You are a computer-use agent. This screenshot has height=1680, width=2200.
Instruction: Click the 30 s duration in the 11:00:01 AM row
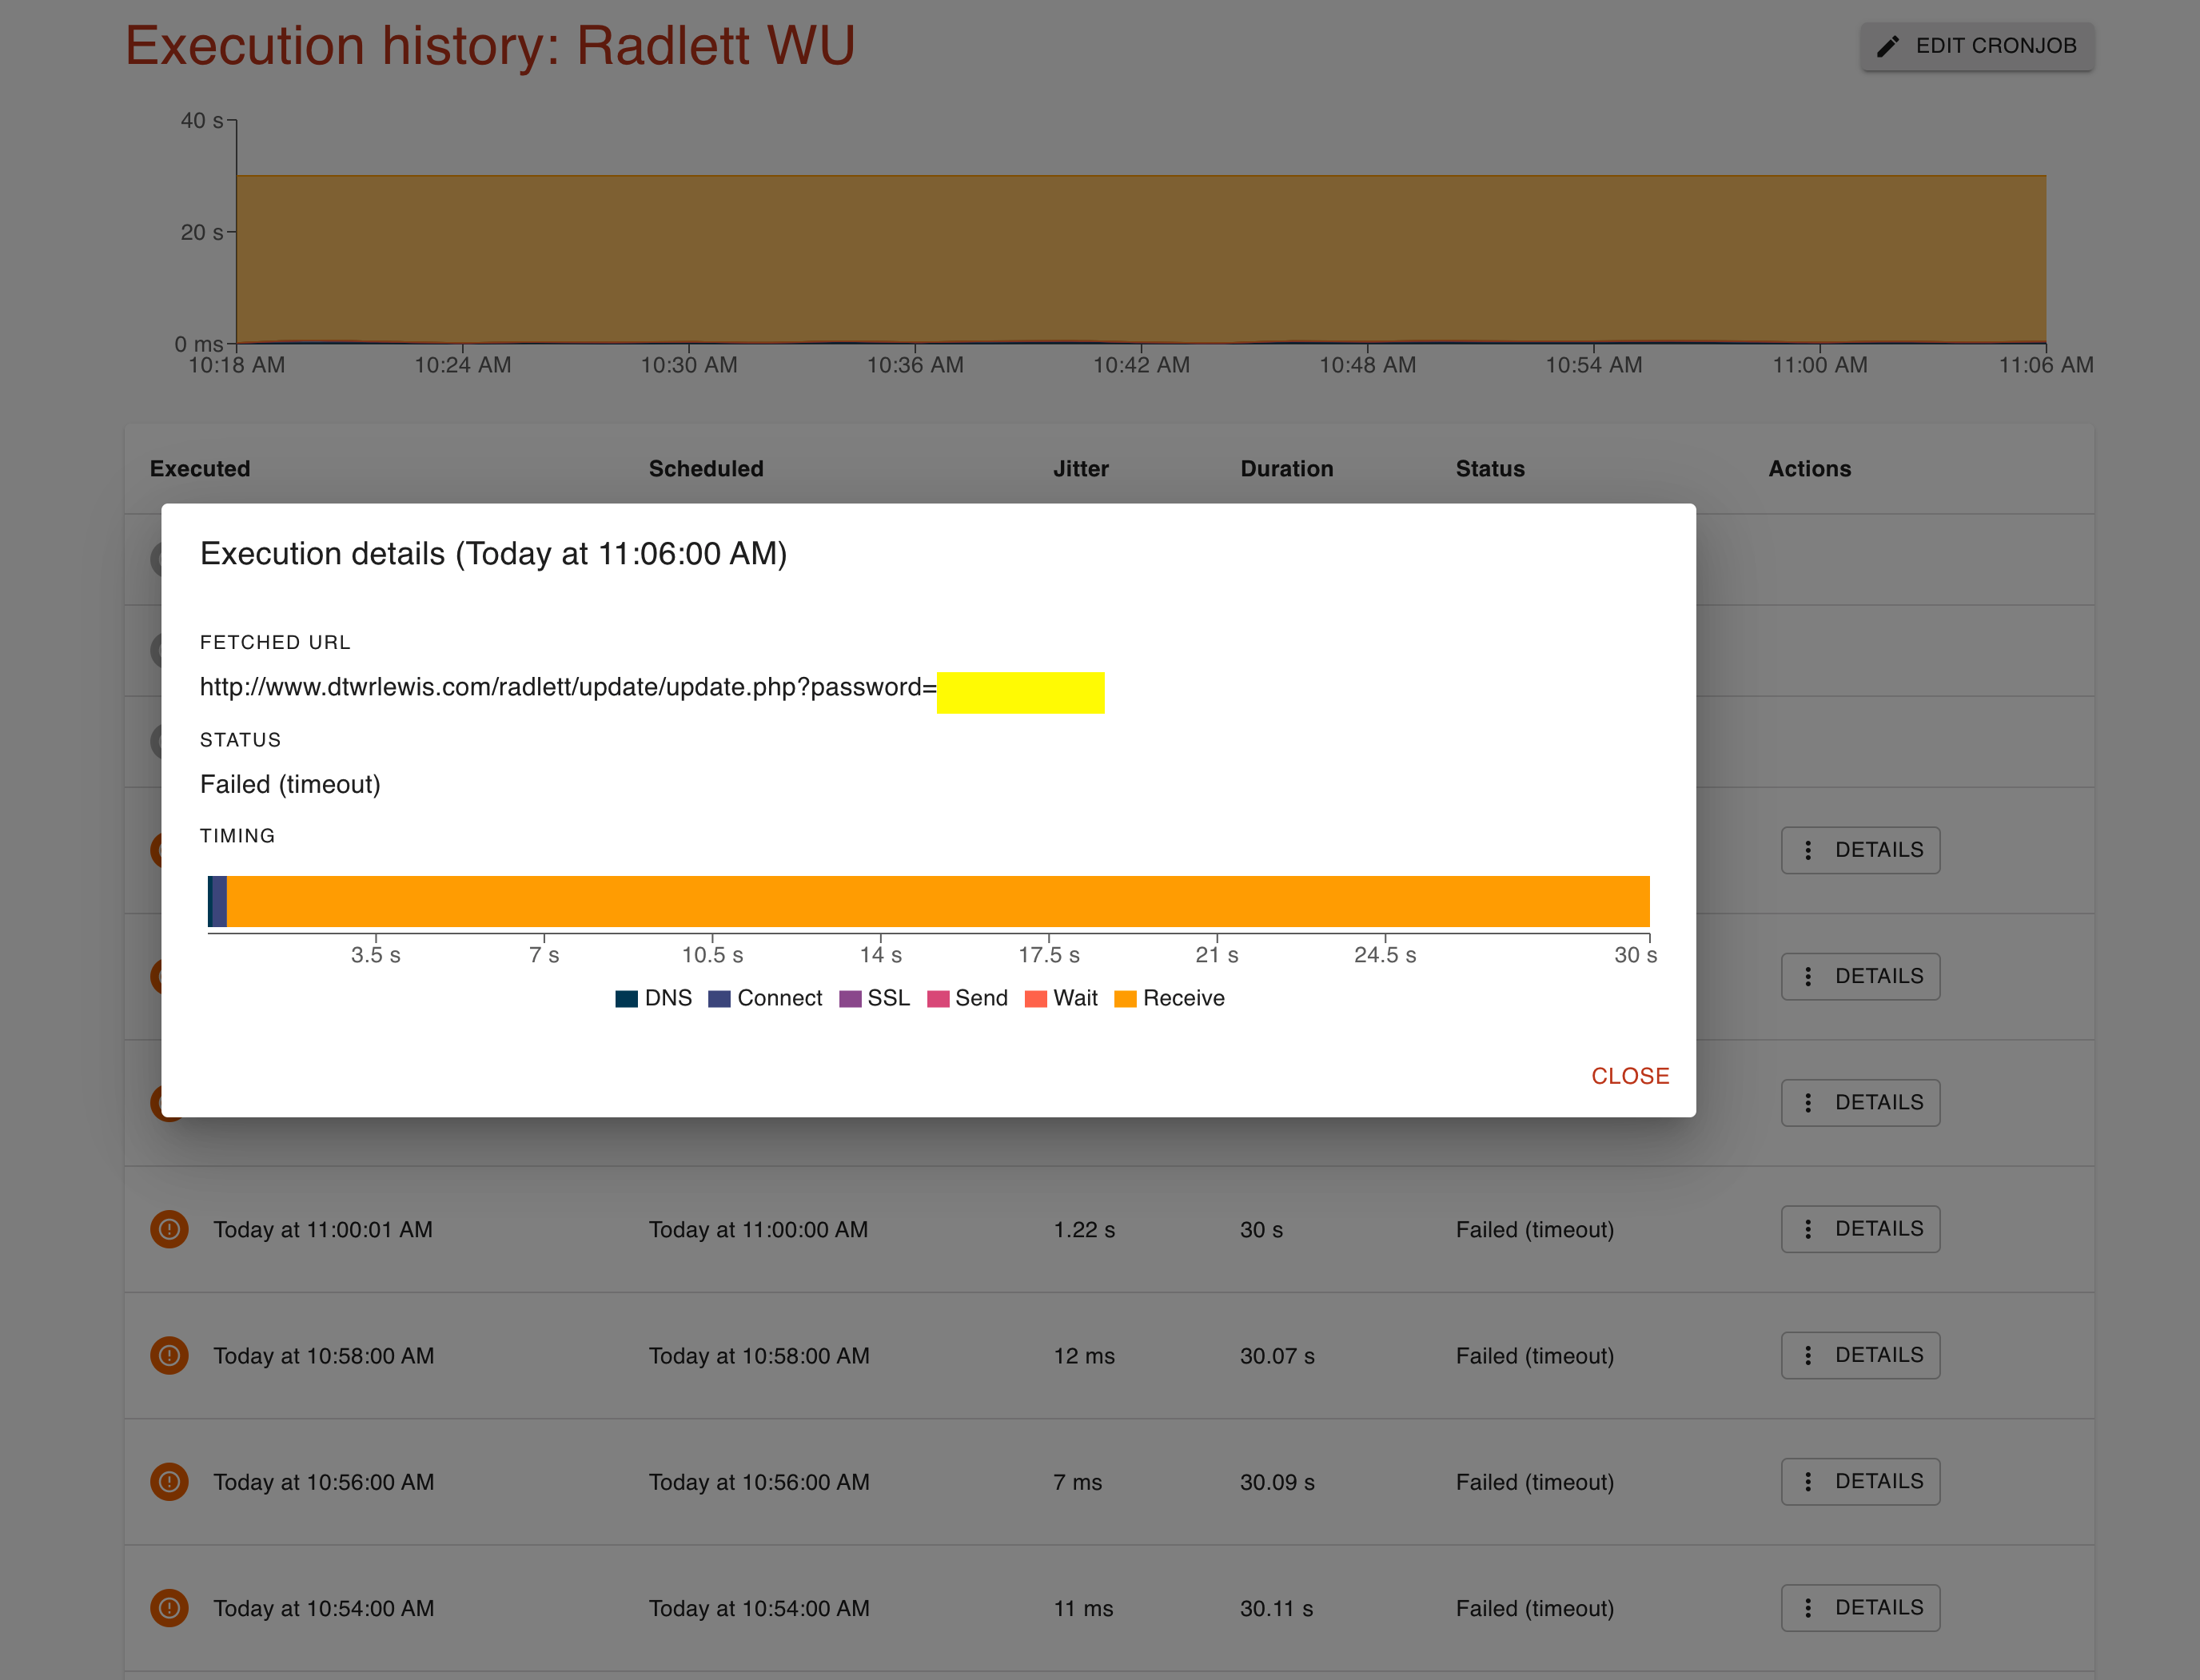[1261, 1230]
